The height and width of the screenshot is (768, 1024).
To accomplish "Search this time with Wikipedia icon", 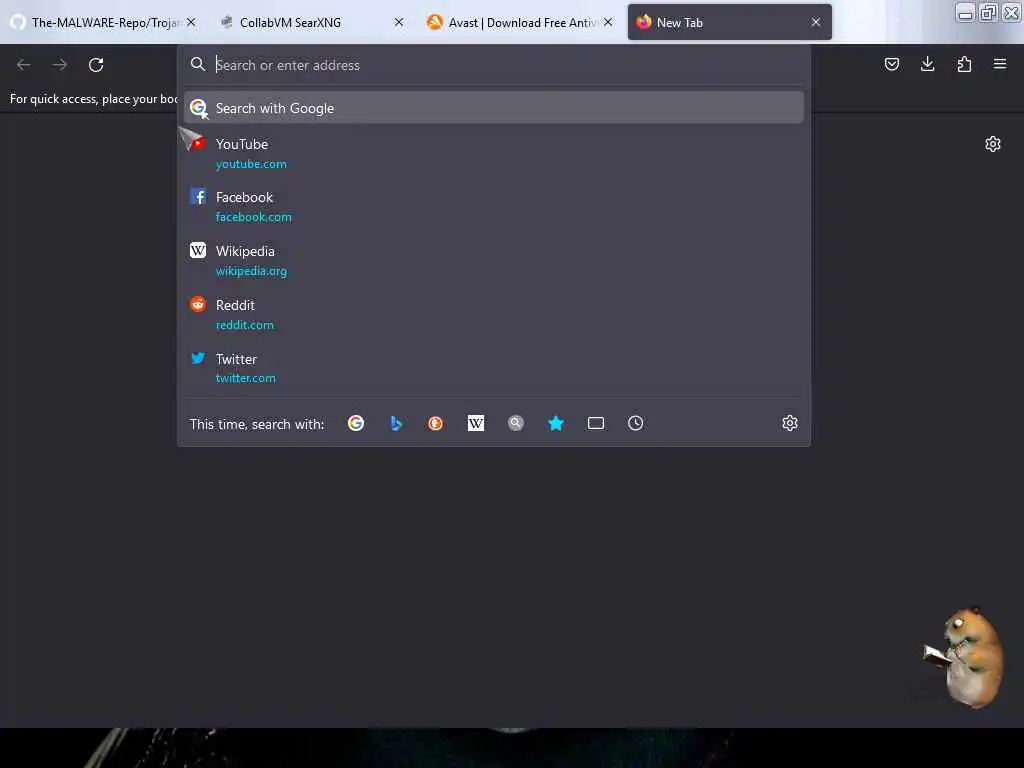I will (475, 423).
